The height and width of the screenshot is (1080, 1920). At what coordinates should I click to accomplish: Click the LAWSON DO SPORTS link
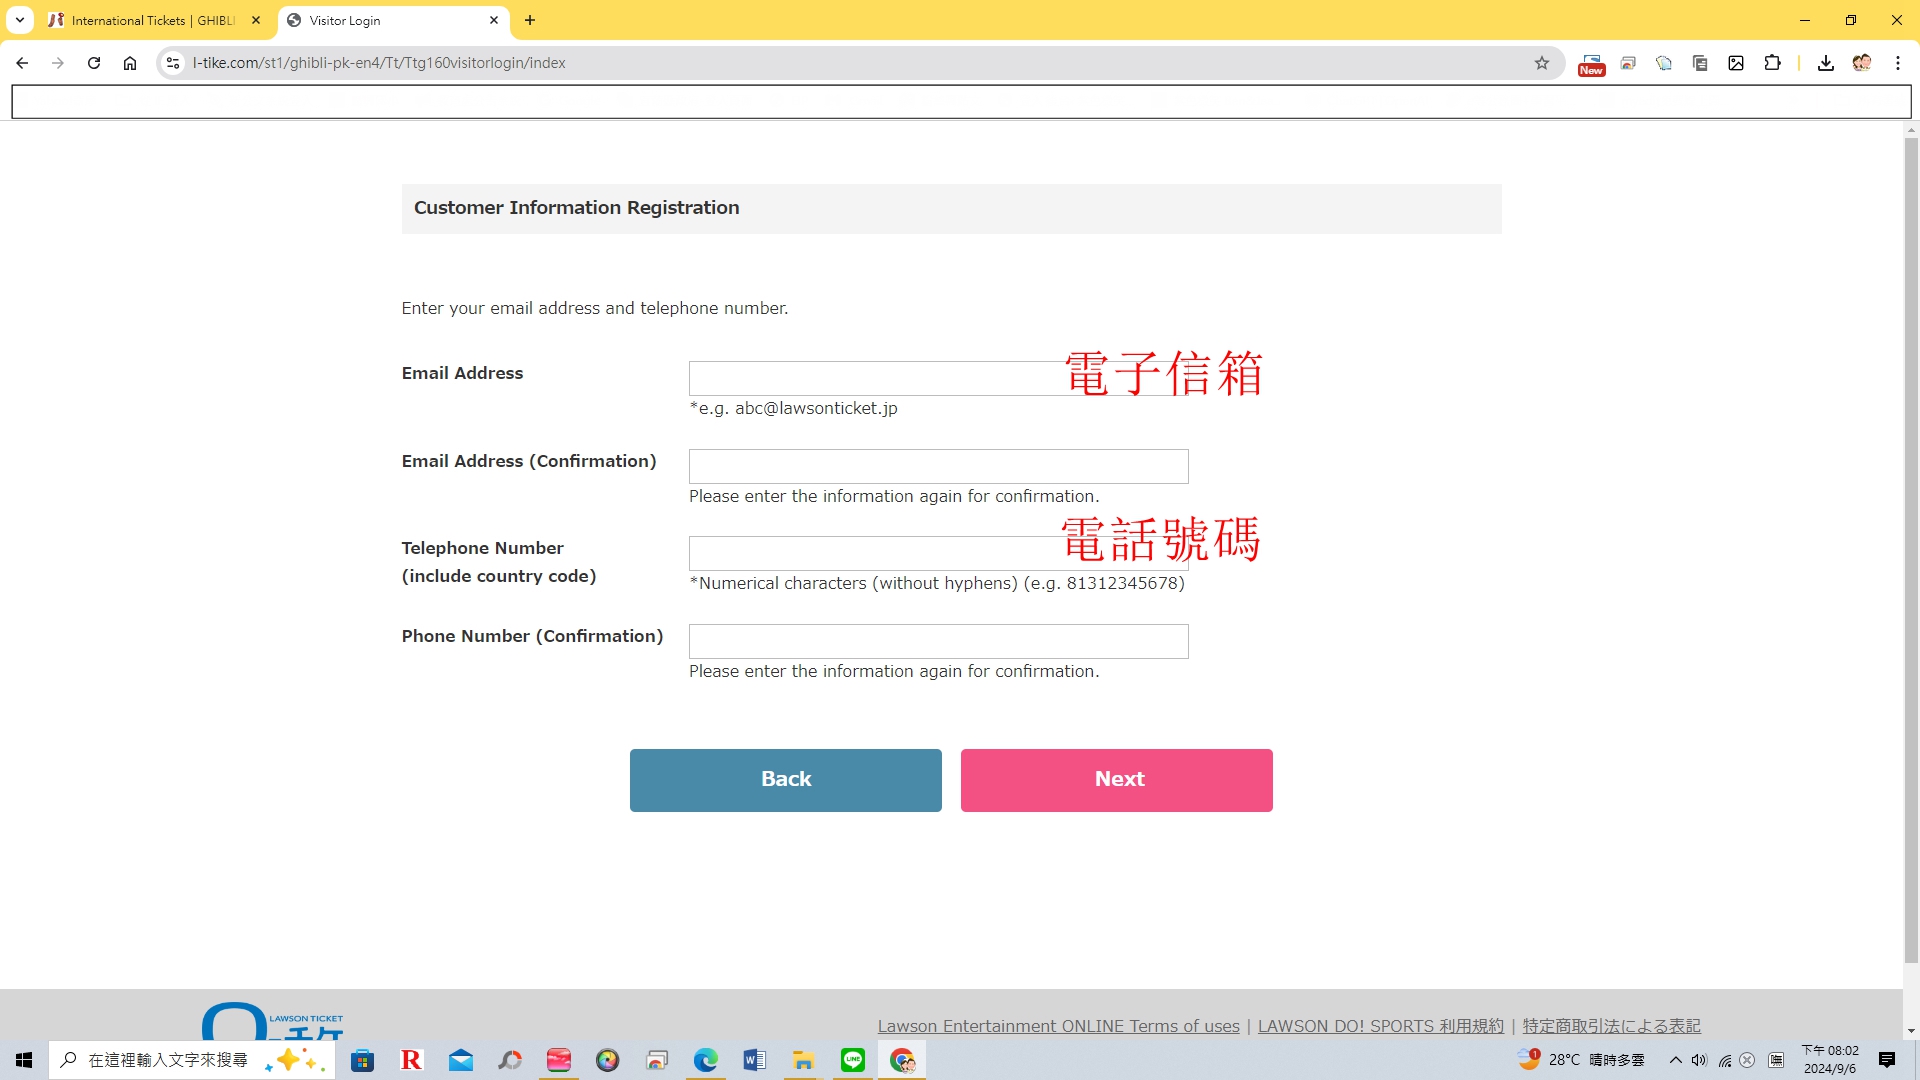click(1381, 1025)
